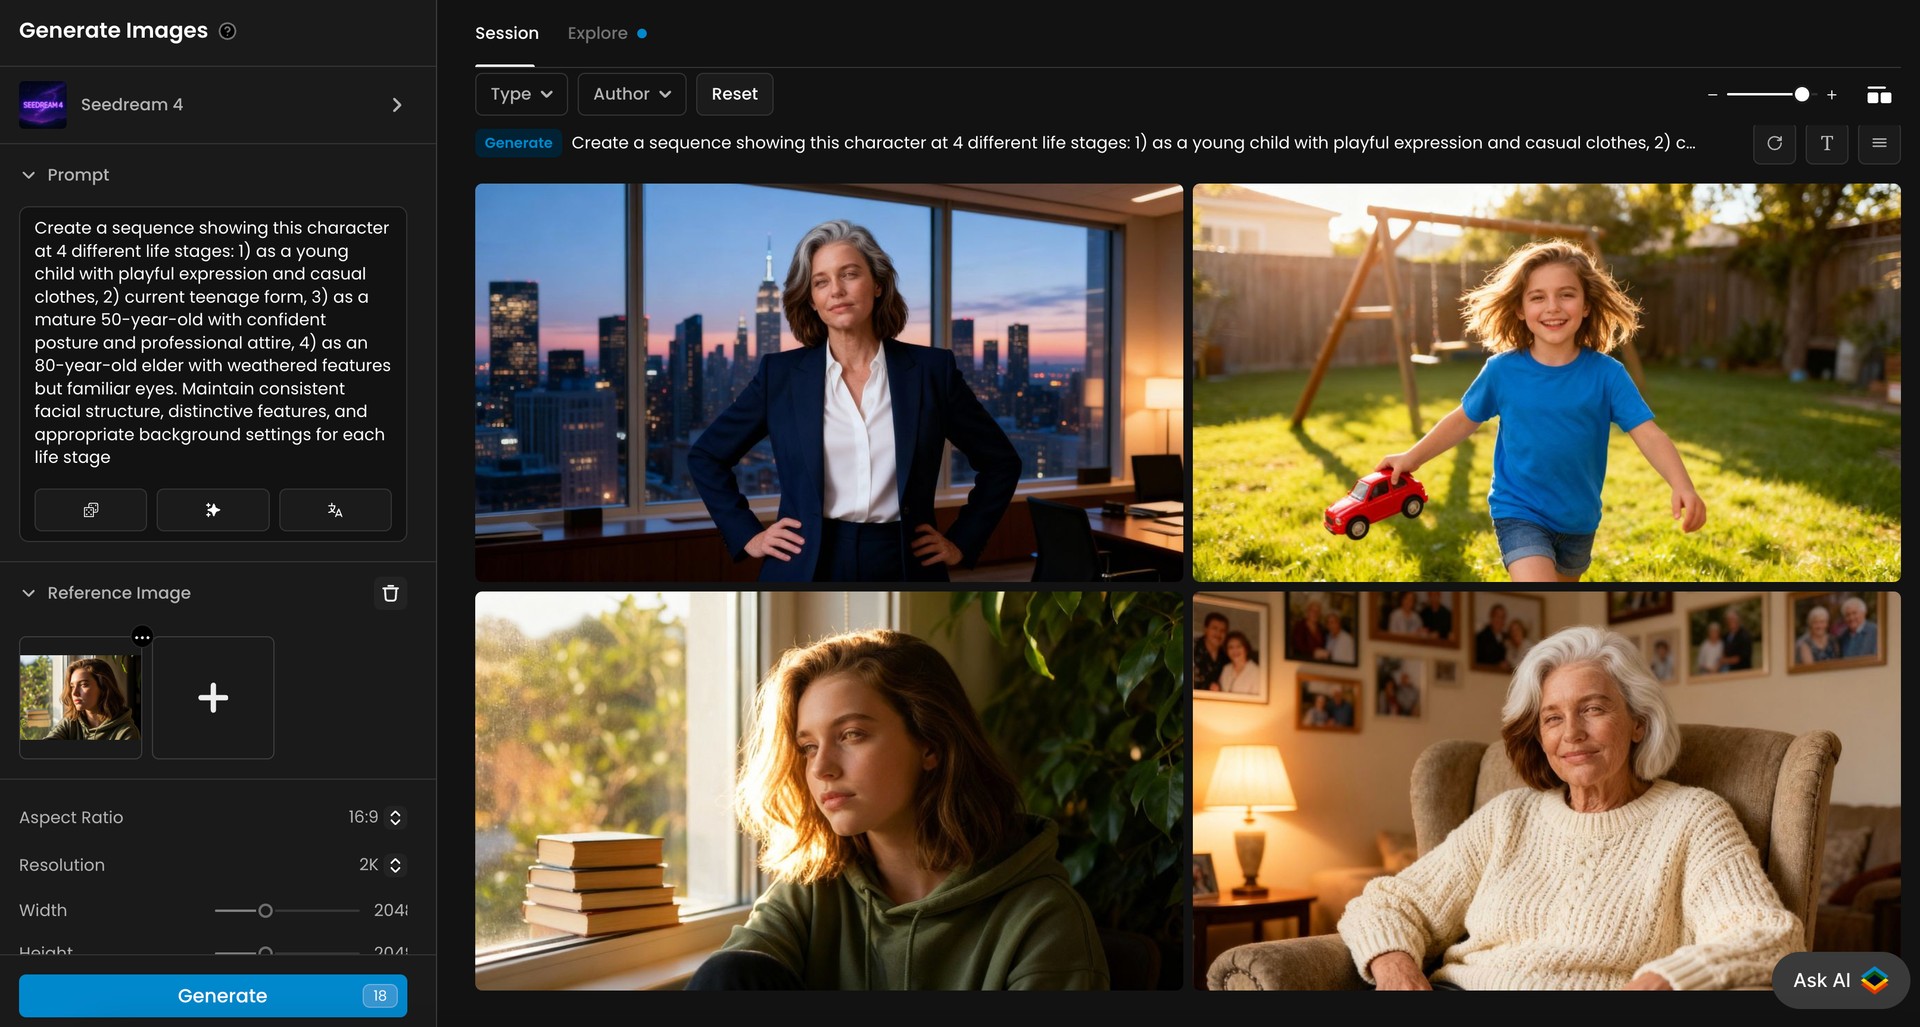Click the dice icon to randomize prompt
The width and height of the screenshot is (1920, 1027).
click(x=89, y=510)
